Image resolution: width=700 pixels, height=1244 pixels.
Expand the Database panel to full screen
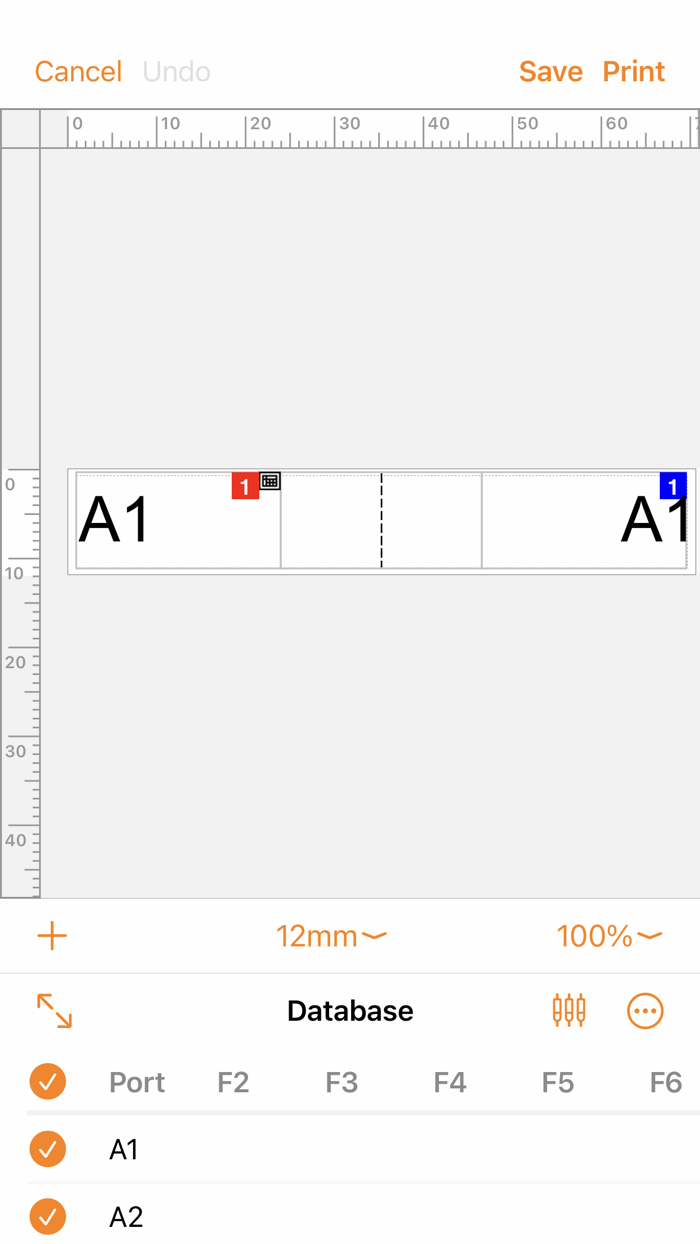pos(56,1011)
